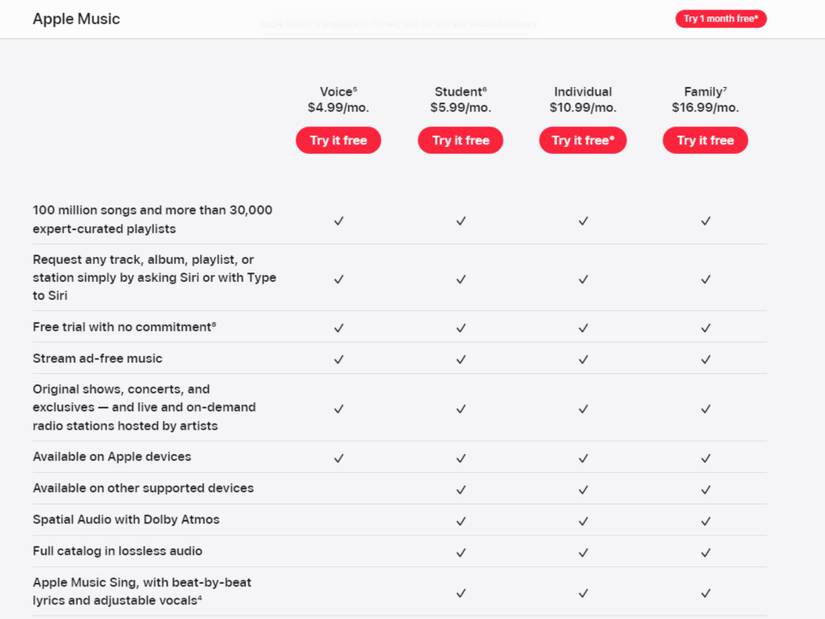Image resolution: width=825 pixels, height=619 pixels.
Task: Click the Individual $10.99/mo. plan heading
Action: 583,99
